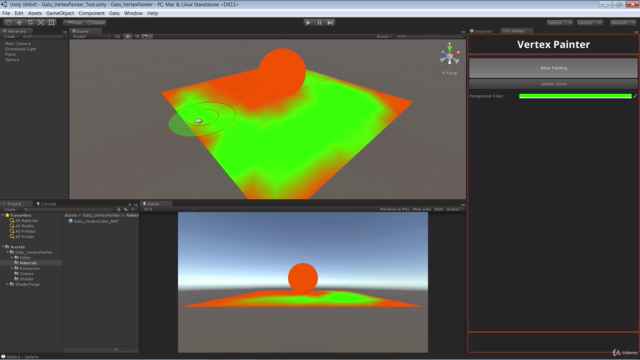640x360 pixels.
Task: Collapse the Favorites group
Action: pos(3,215)
